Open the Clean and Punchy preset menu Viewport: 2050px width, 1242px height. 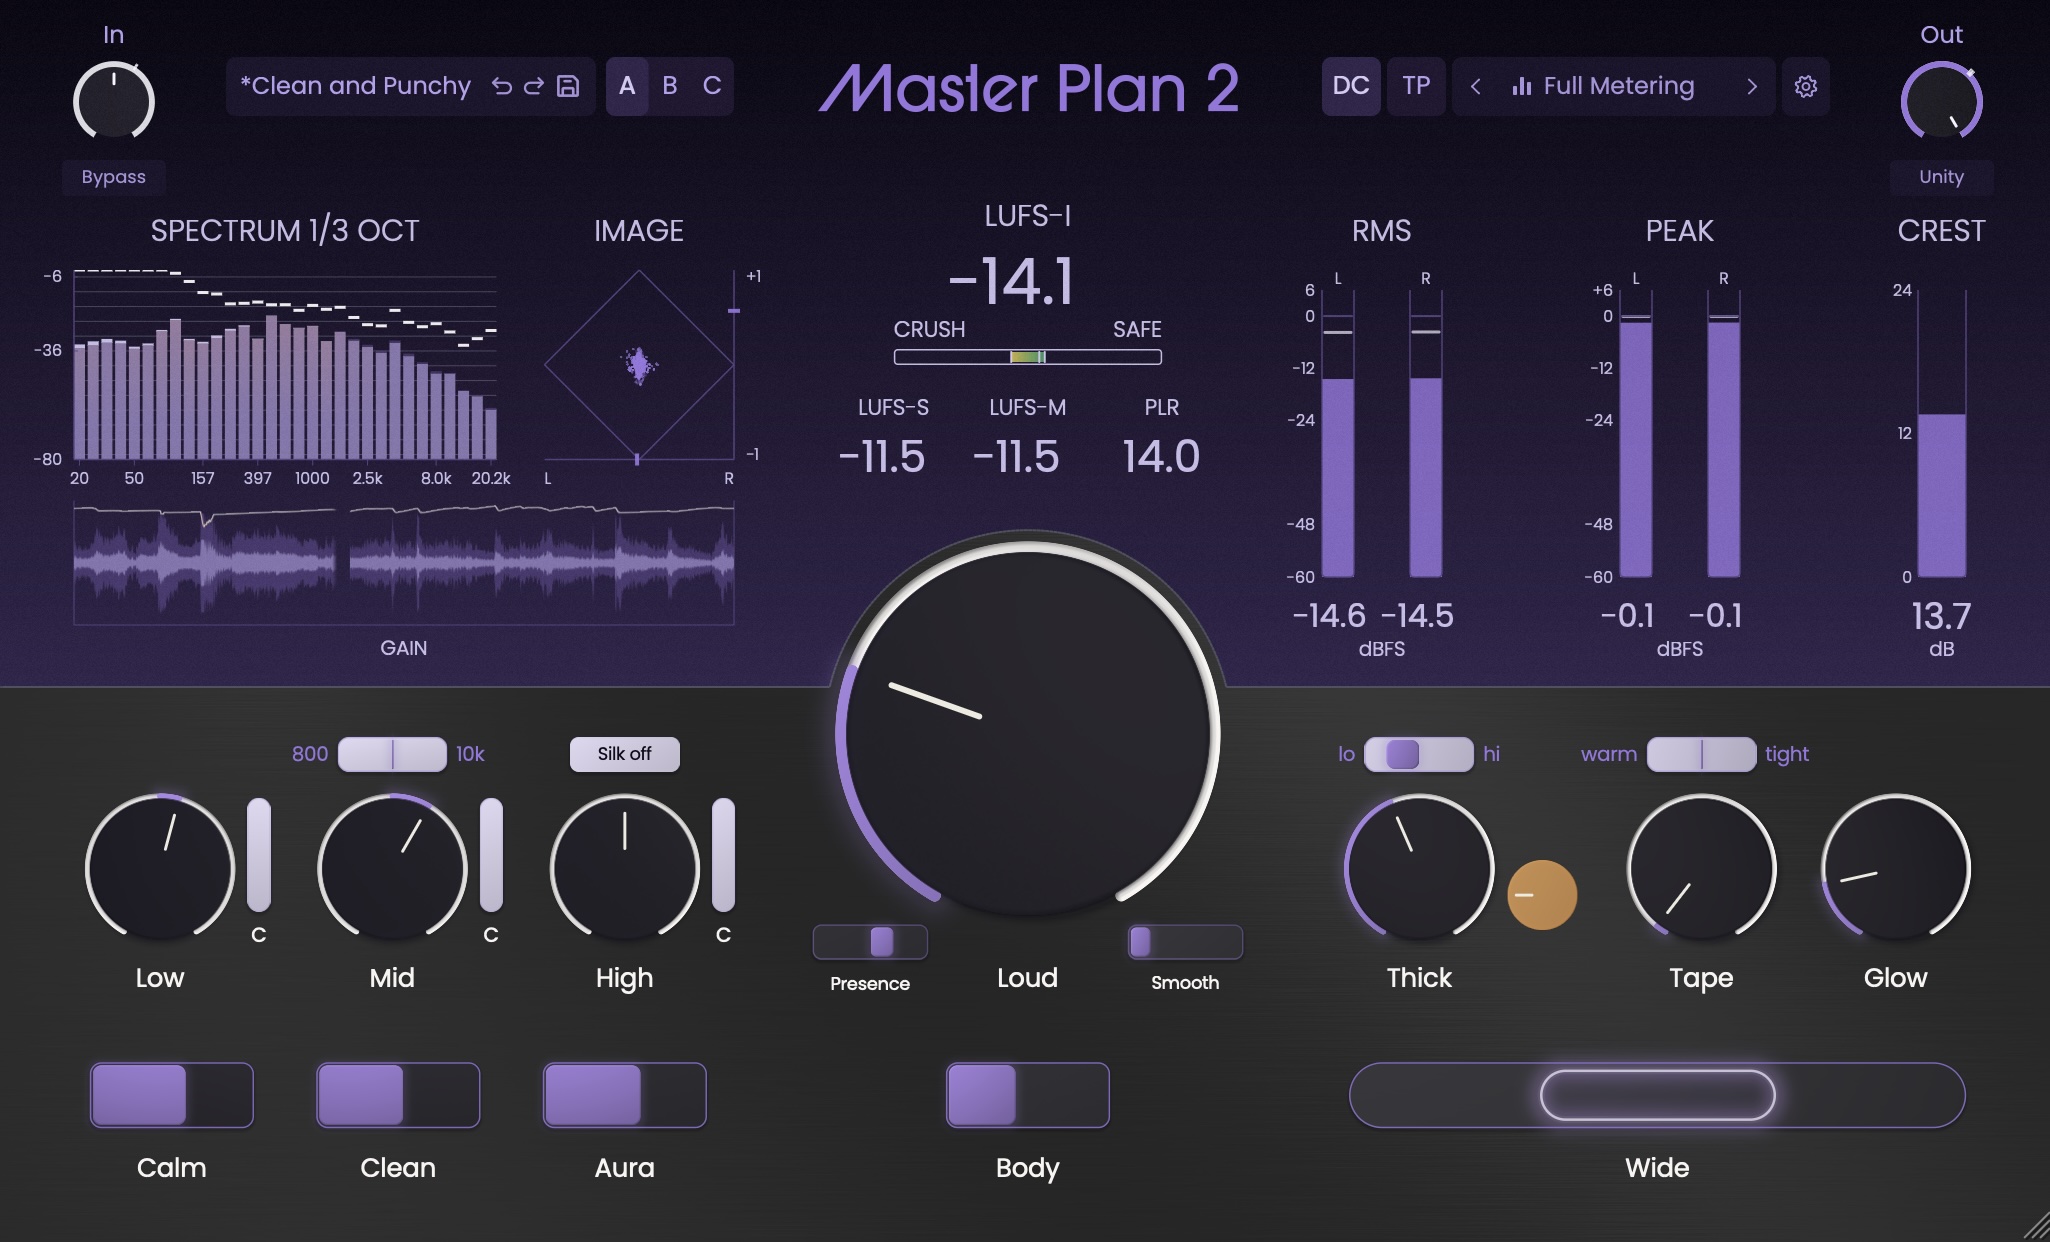[x=355, y=86]
